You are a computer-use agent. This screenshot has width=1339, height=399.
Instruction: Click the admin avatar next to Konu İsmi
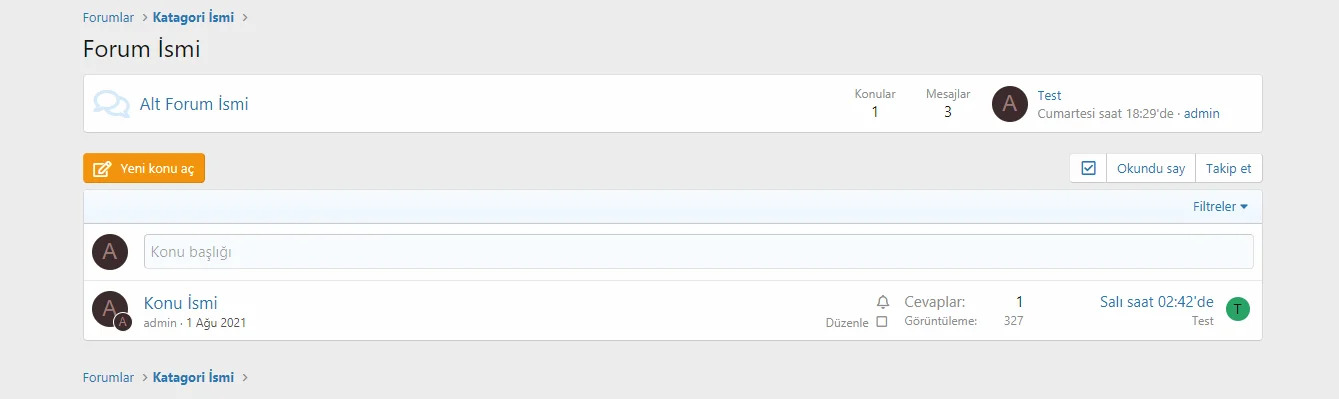tap(109, 309)
